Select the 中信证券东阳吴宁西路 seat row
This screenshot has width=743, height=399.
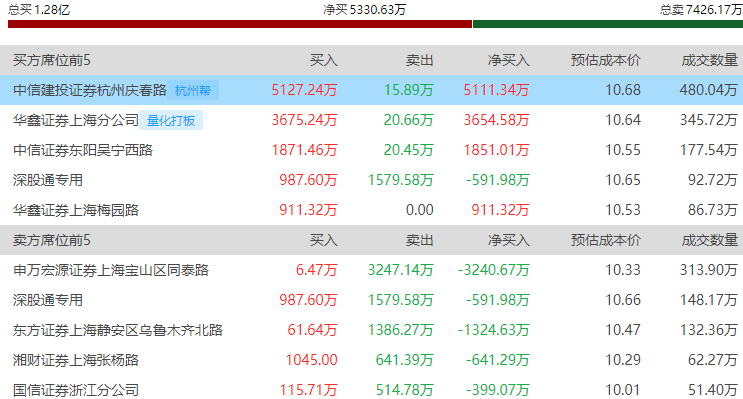(x=372, y=150)
